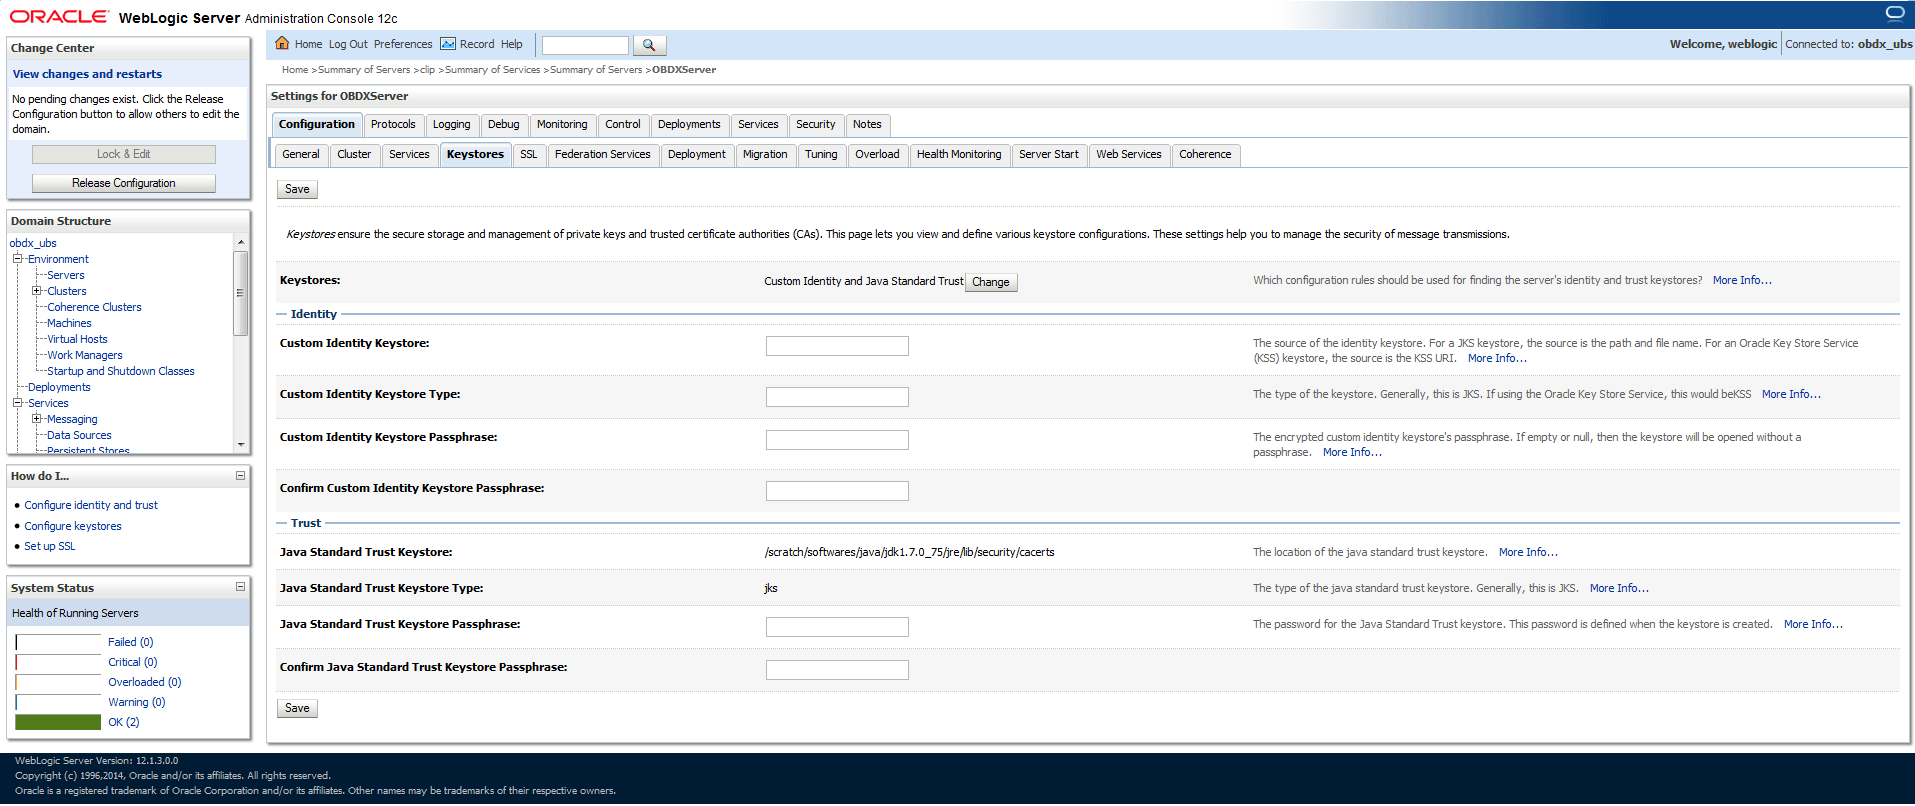Open the Monitoring tab

tap(562, 125)
